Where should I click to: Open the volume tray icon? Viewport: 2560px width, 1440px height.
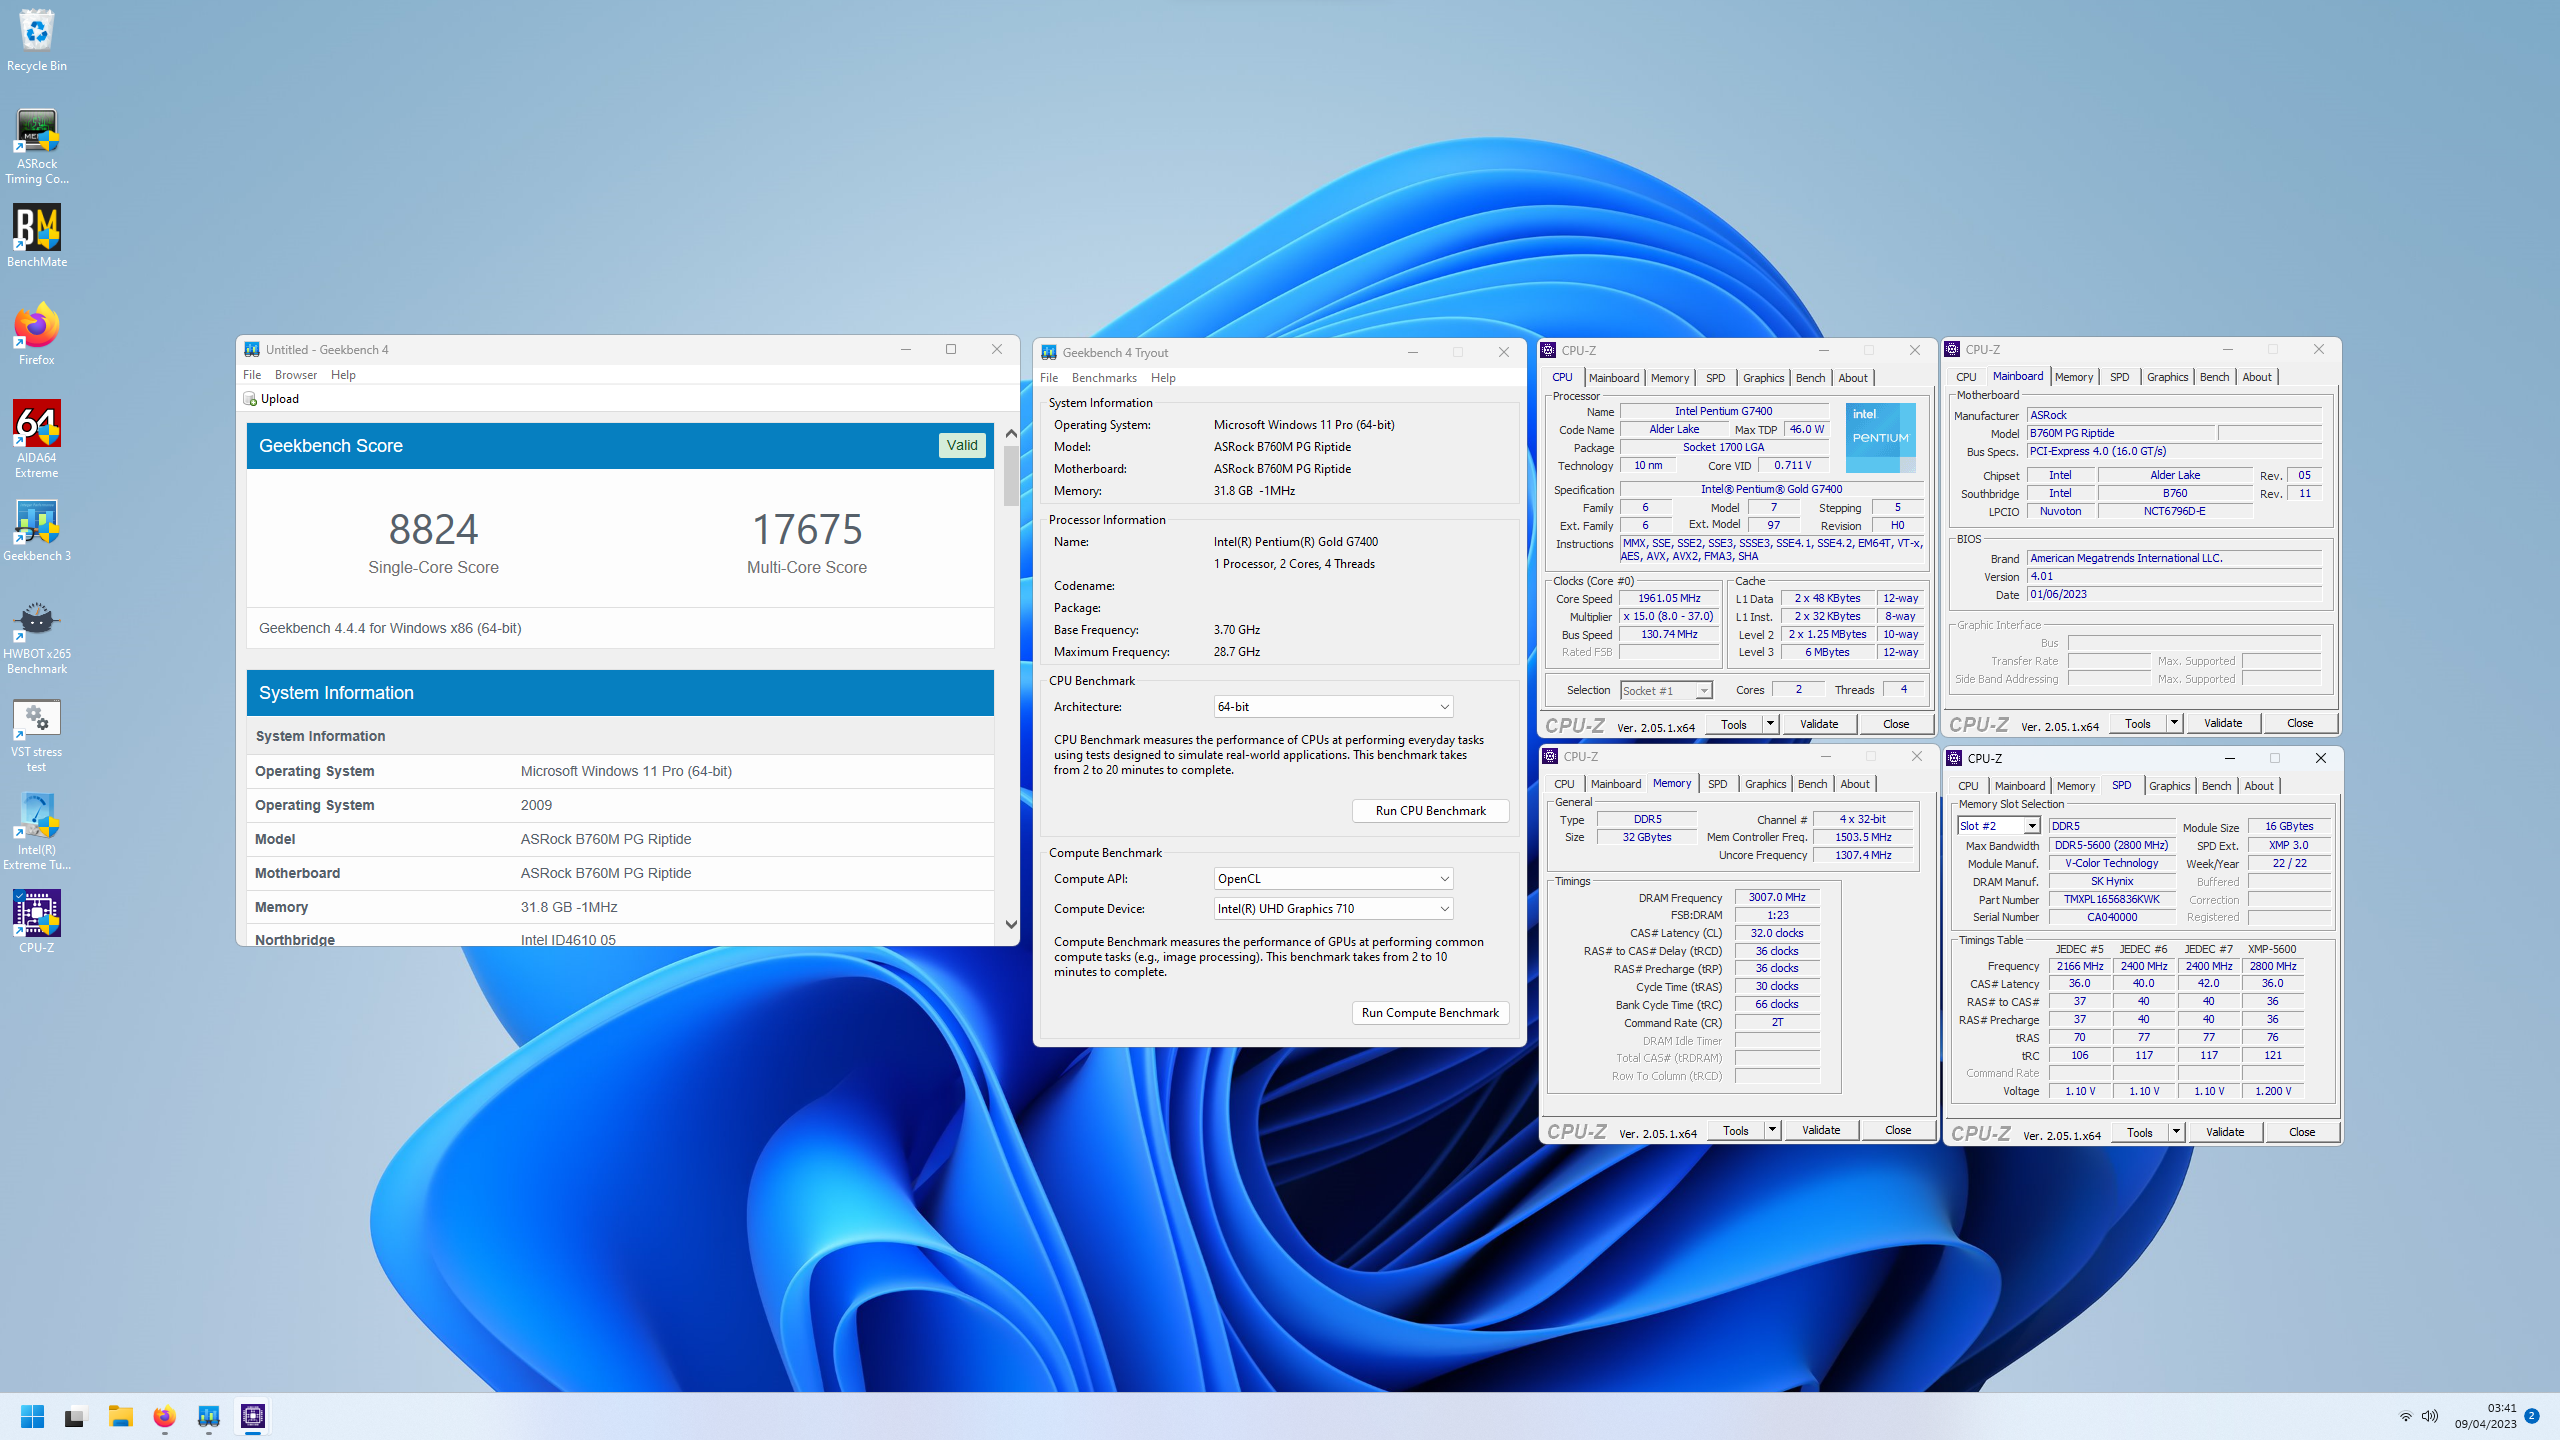[2430, 1416]
